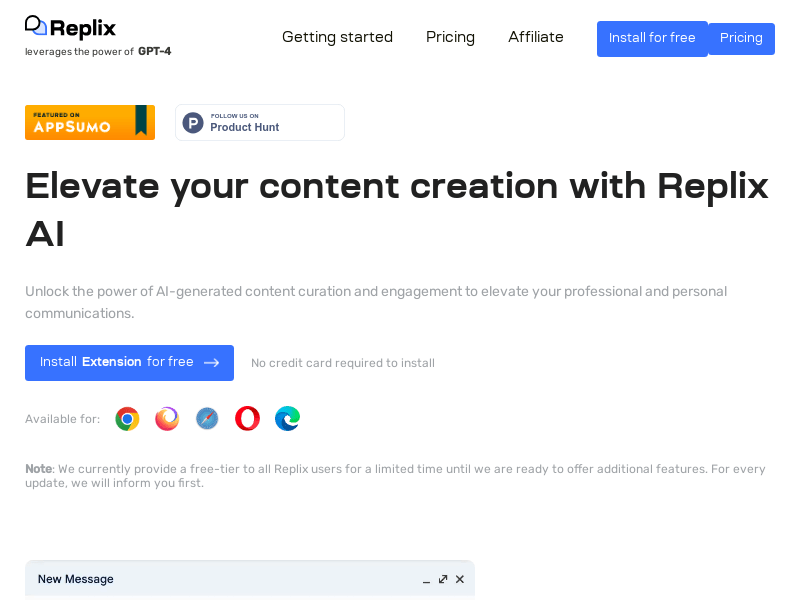Click the Install for free button
Screen dimensions: 800x600
652,39
